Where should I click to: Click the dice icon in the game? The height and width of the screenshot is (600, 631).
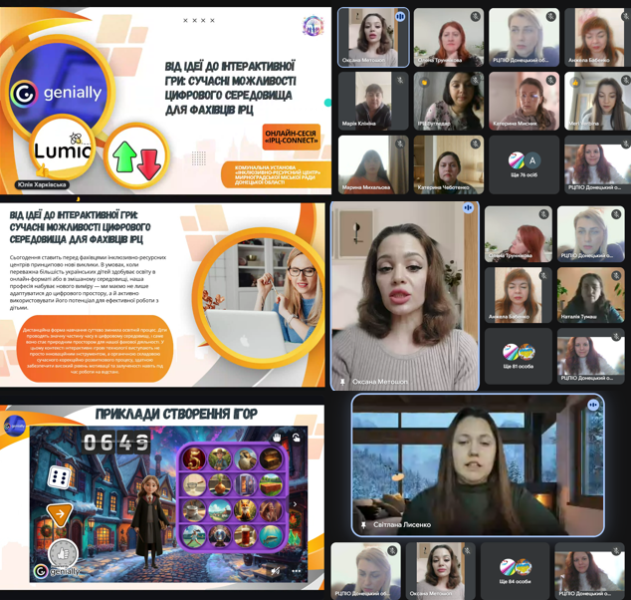[x=59, y=477]
